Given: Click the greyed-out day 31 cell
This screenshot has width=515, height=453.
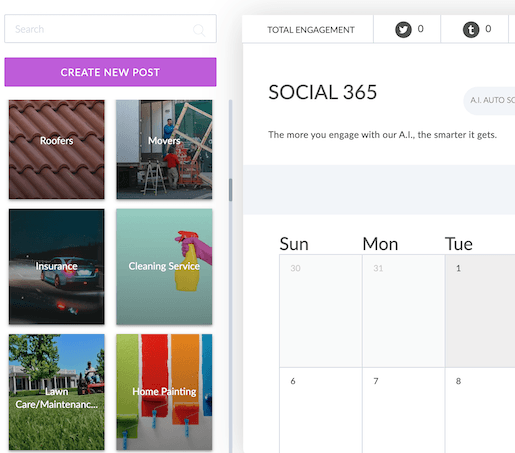Looking at the screenshot, I should (404, 311).
